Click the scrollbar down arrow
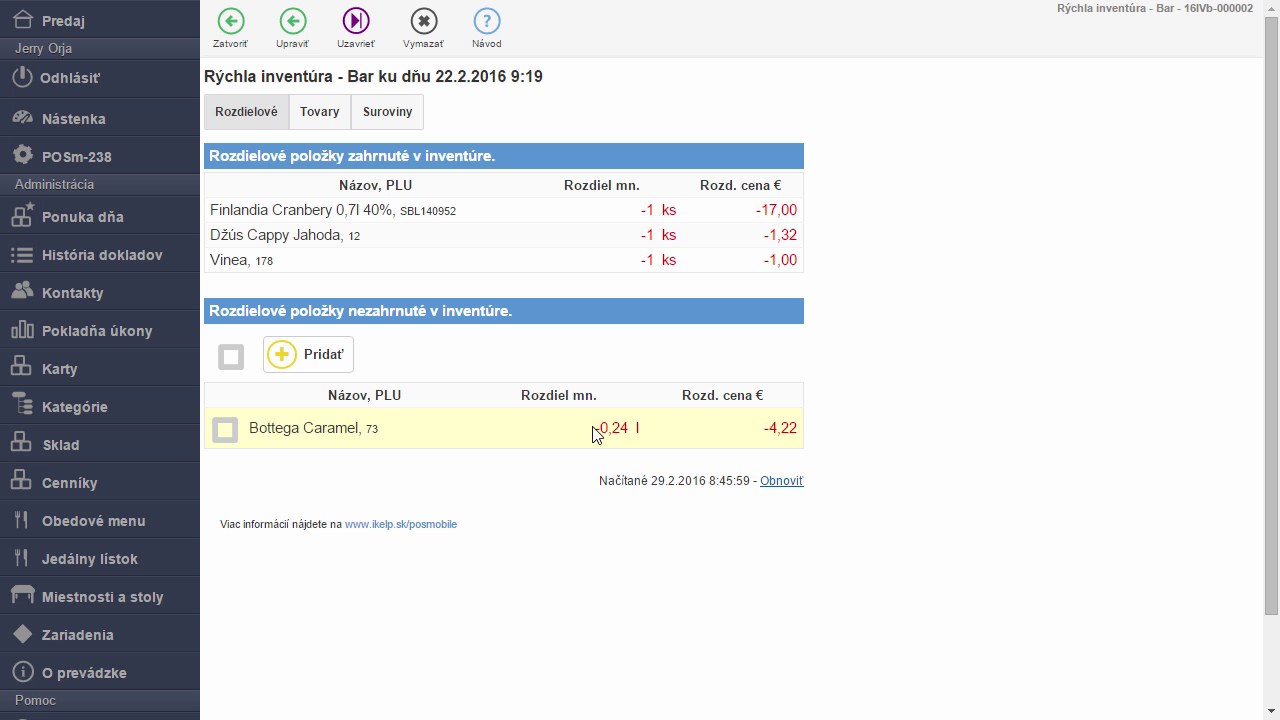The width and height of the screenshot is (1280, 720). point(1272,712)
